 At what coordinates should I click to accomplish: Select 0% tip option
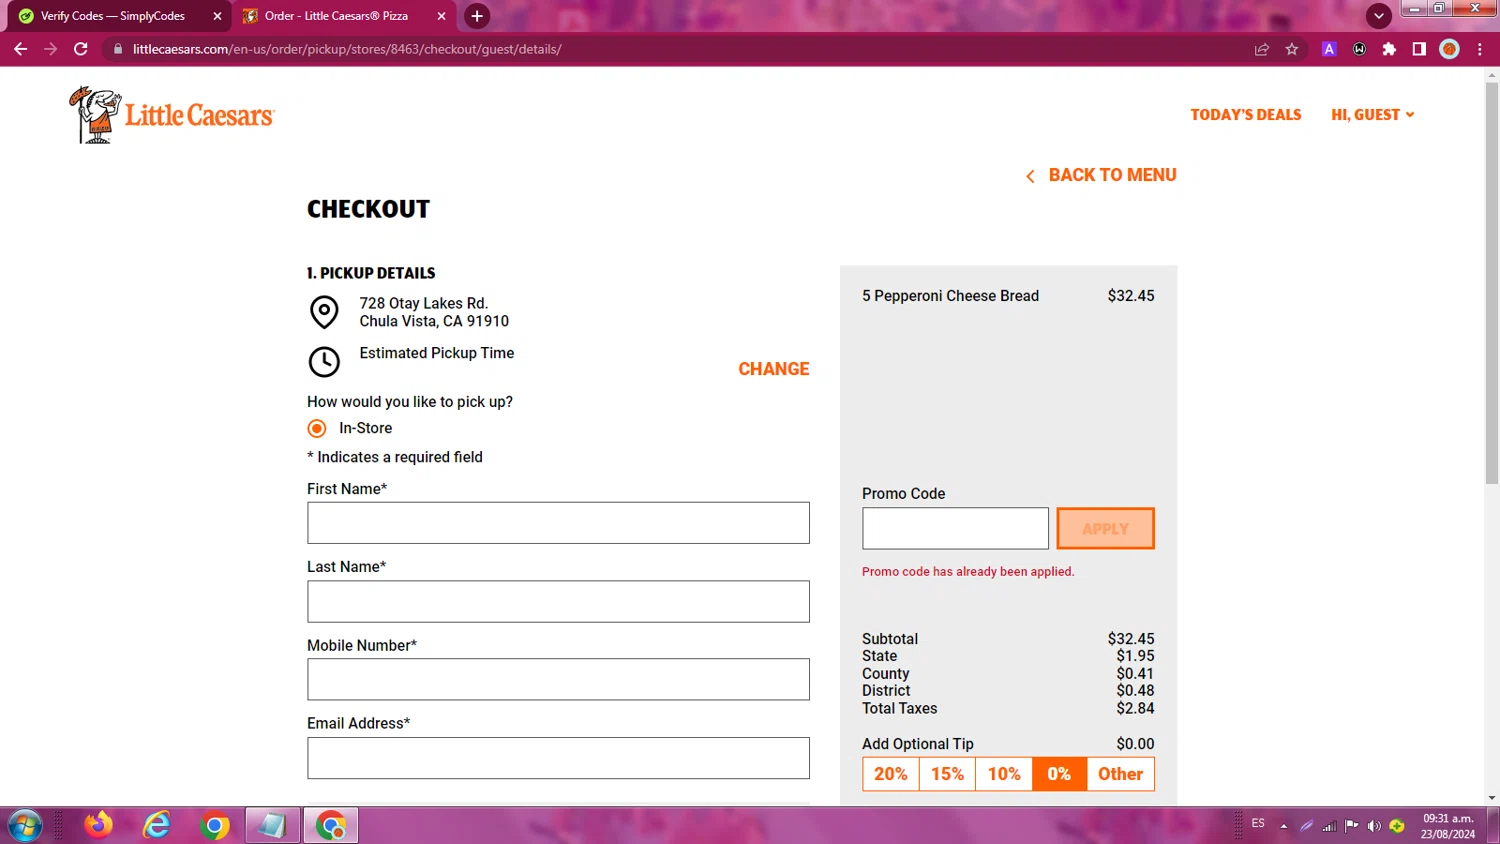1059,774
